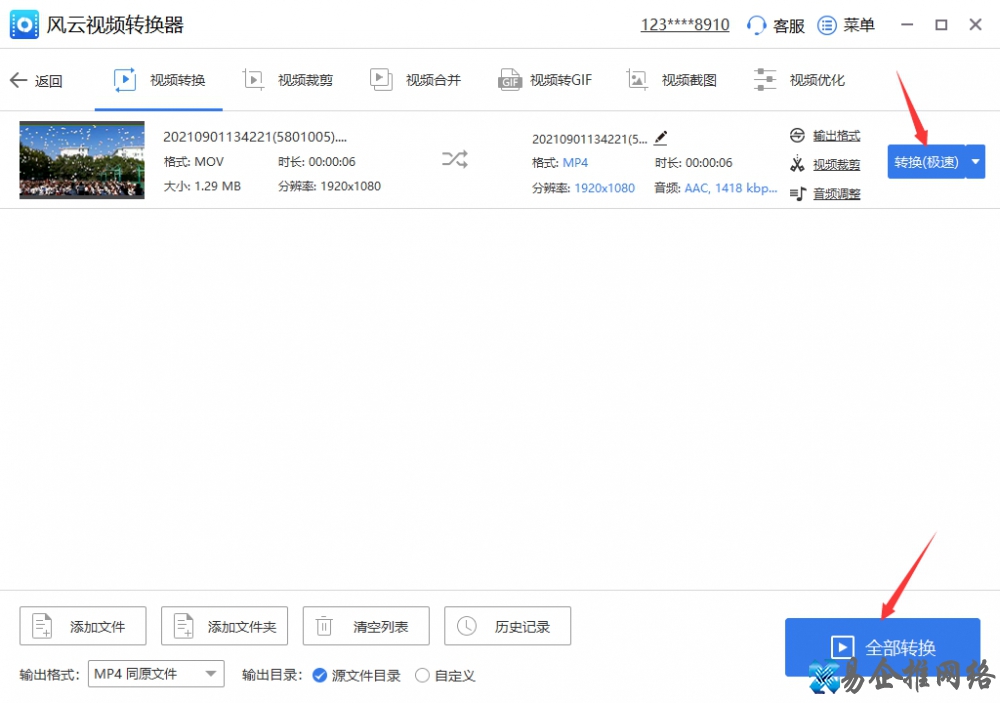Screen dimensions: 1000x703
Task: Click the shuffle icon between source and output info
Action: click(x=454, y=158)
